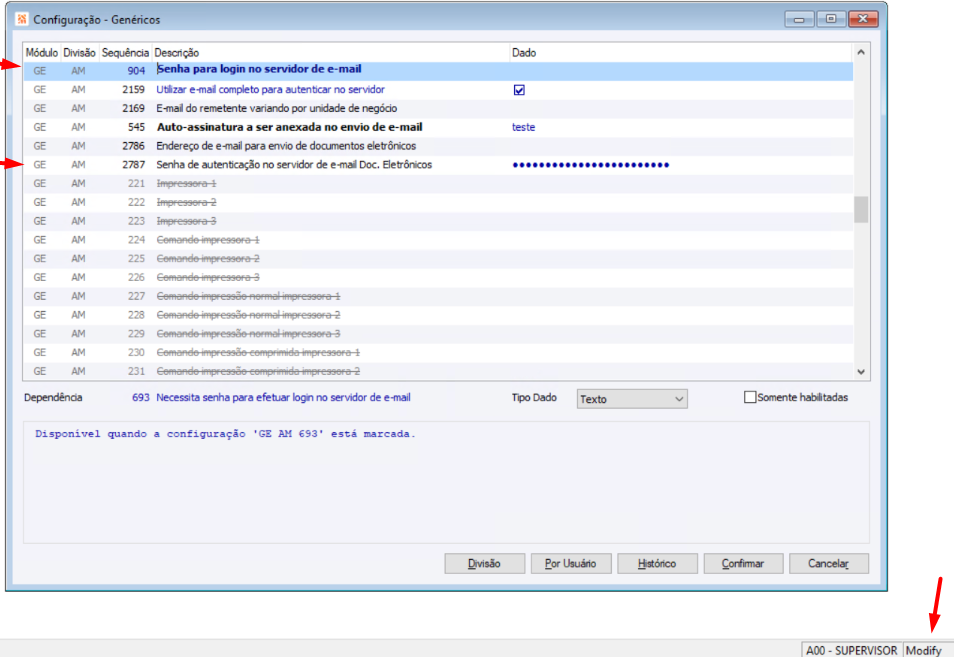Click 'Modify' status bar entry
Viewport: 954px width, 657px height.
tap(924, 650)
